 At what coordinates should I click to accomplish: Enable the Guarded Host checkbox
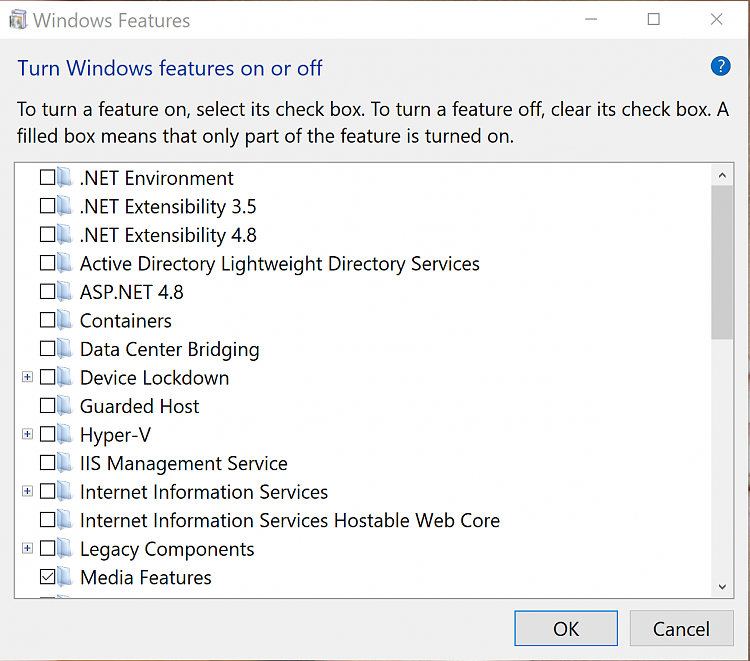click(x=47, y=406)
